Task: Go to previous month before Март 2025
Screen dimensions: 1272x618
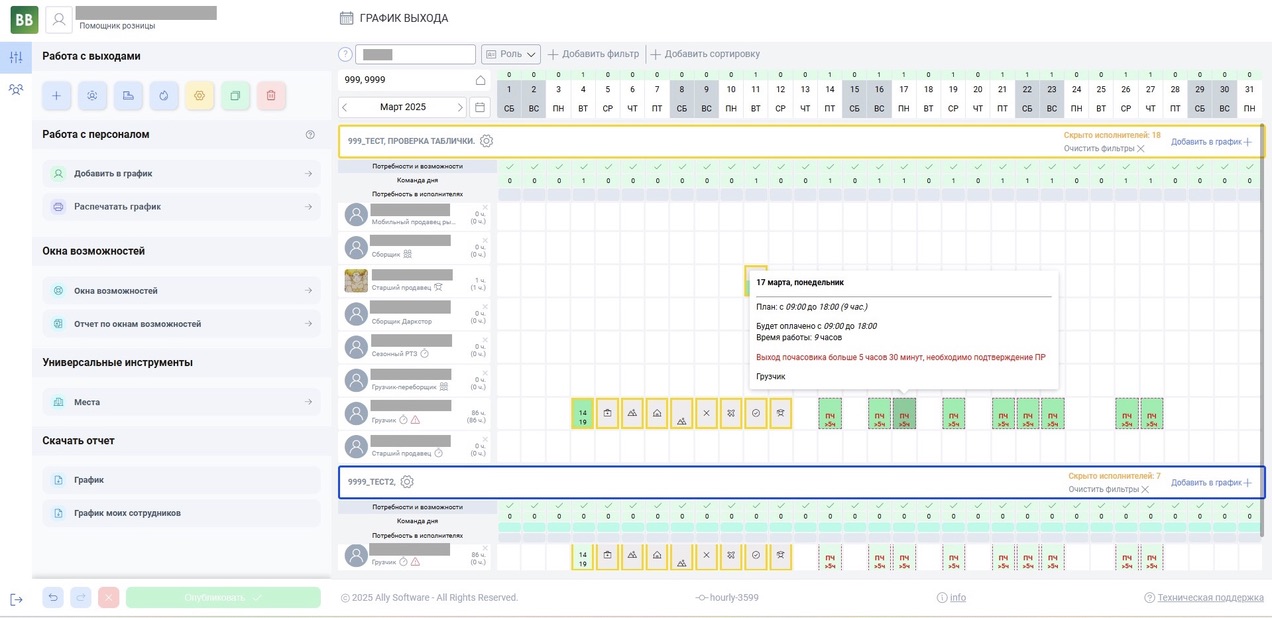Action: (345, 107)
